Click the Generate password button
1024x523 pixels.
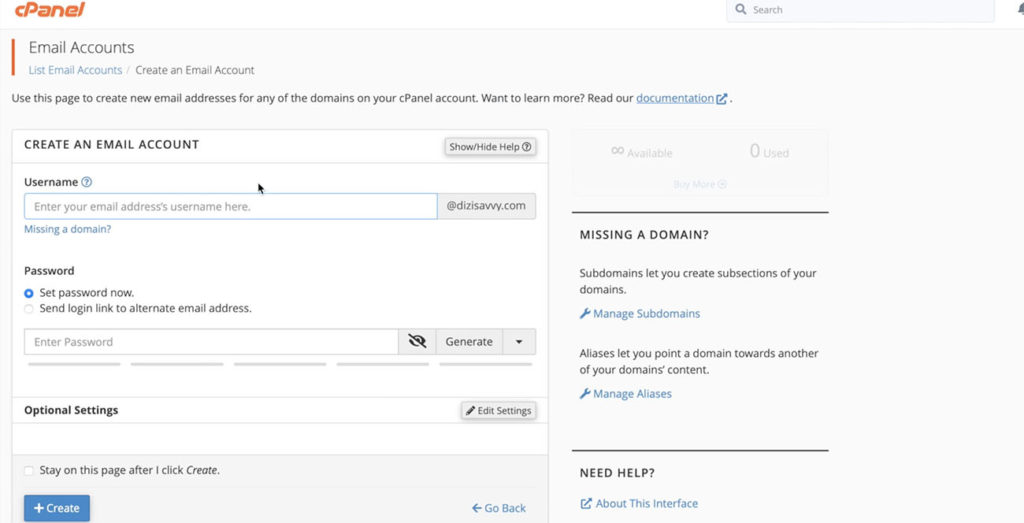click(x=469, y=341)
